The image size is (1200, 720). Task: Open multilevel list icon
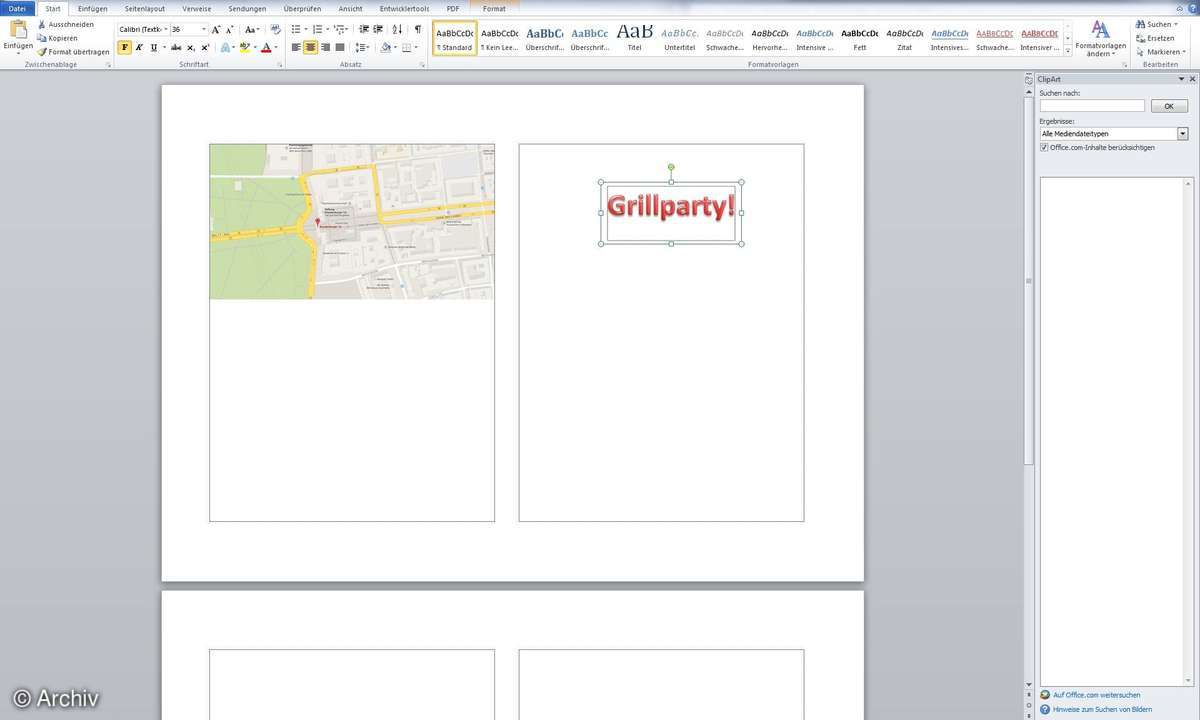tap(339, 30)
